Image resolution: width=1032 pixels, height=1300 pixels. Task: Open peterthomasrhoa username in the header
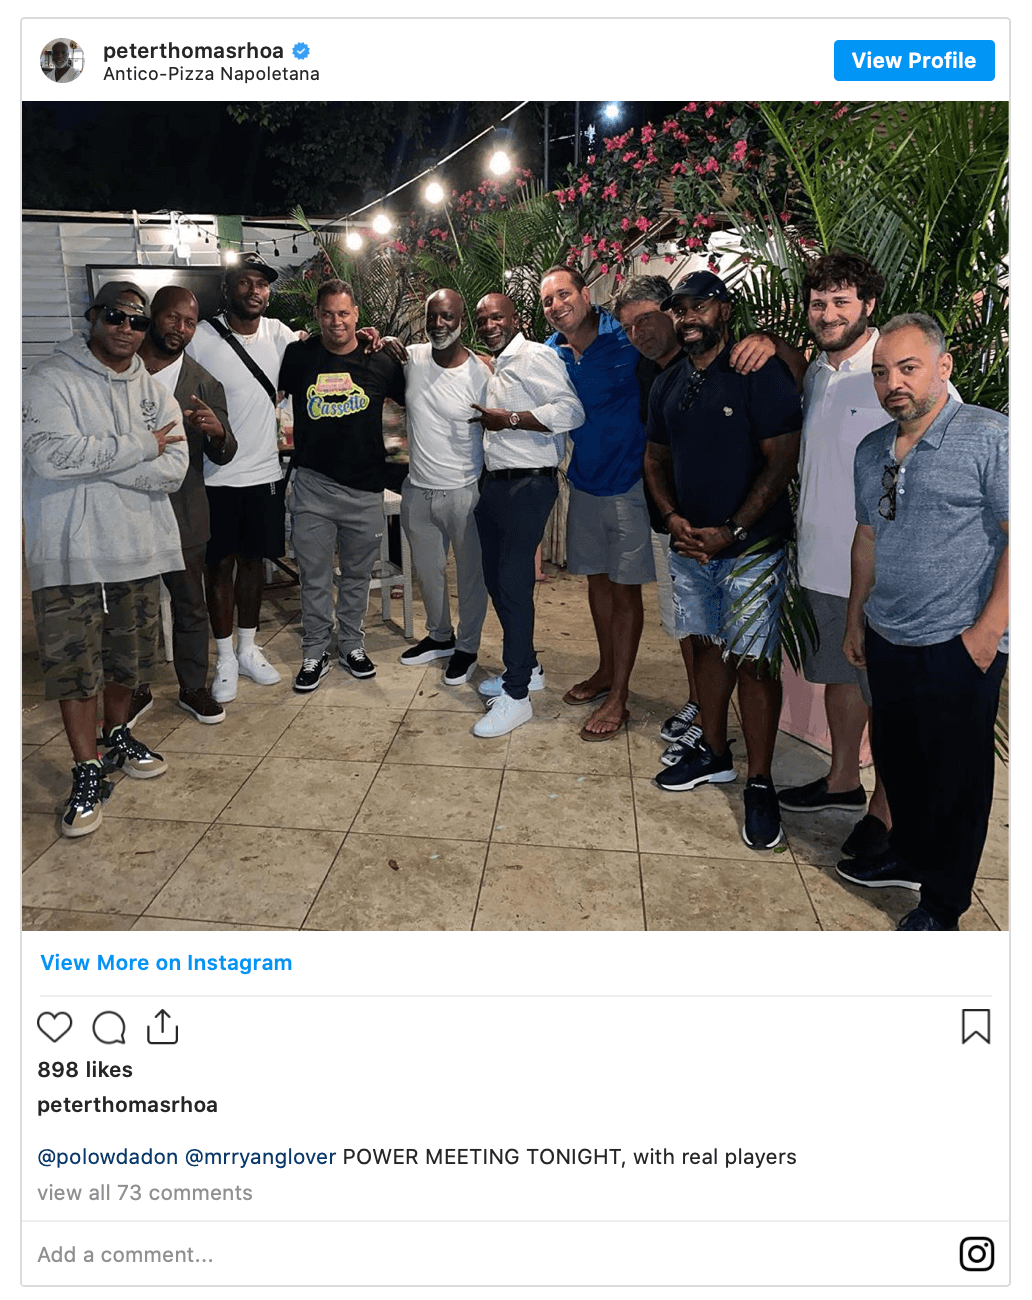pyautogui.click(x=193, y=50)
